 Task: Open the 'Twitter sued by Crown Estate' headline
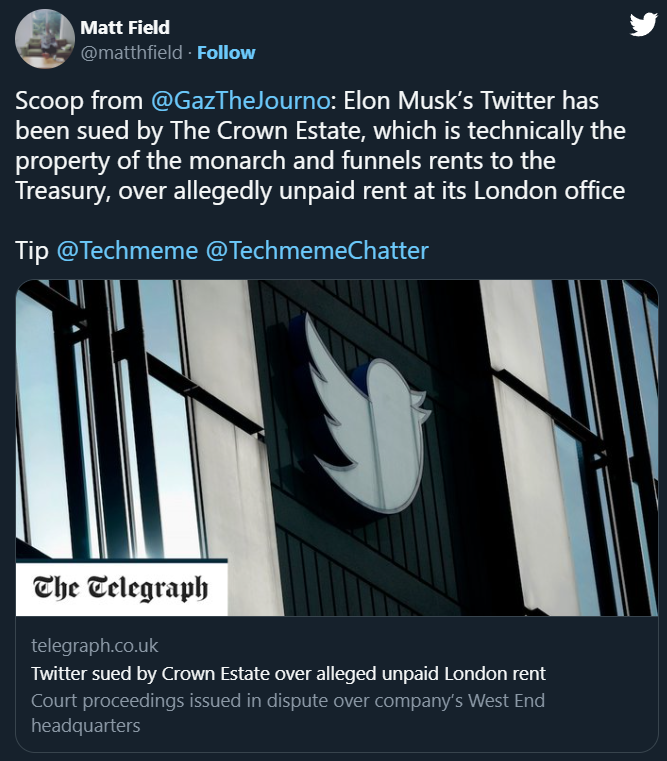coord(288,672)
